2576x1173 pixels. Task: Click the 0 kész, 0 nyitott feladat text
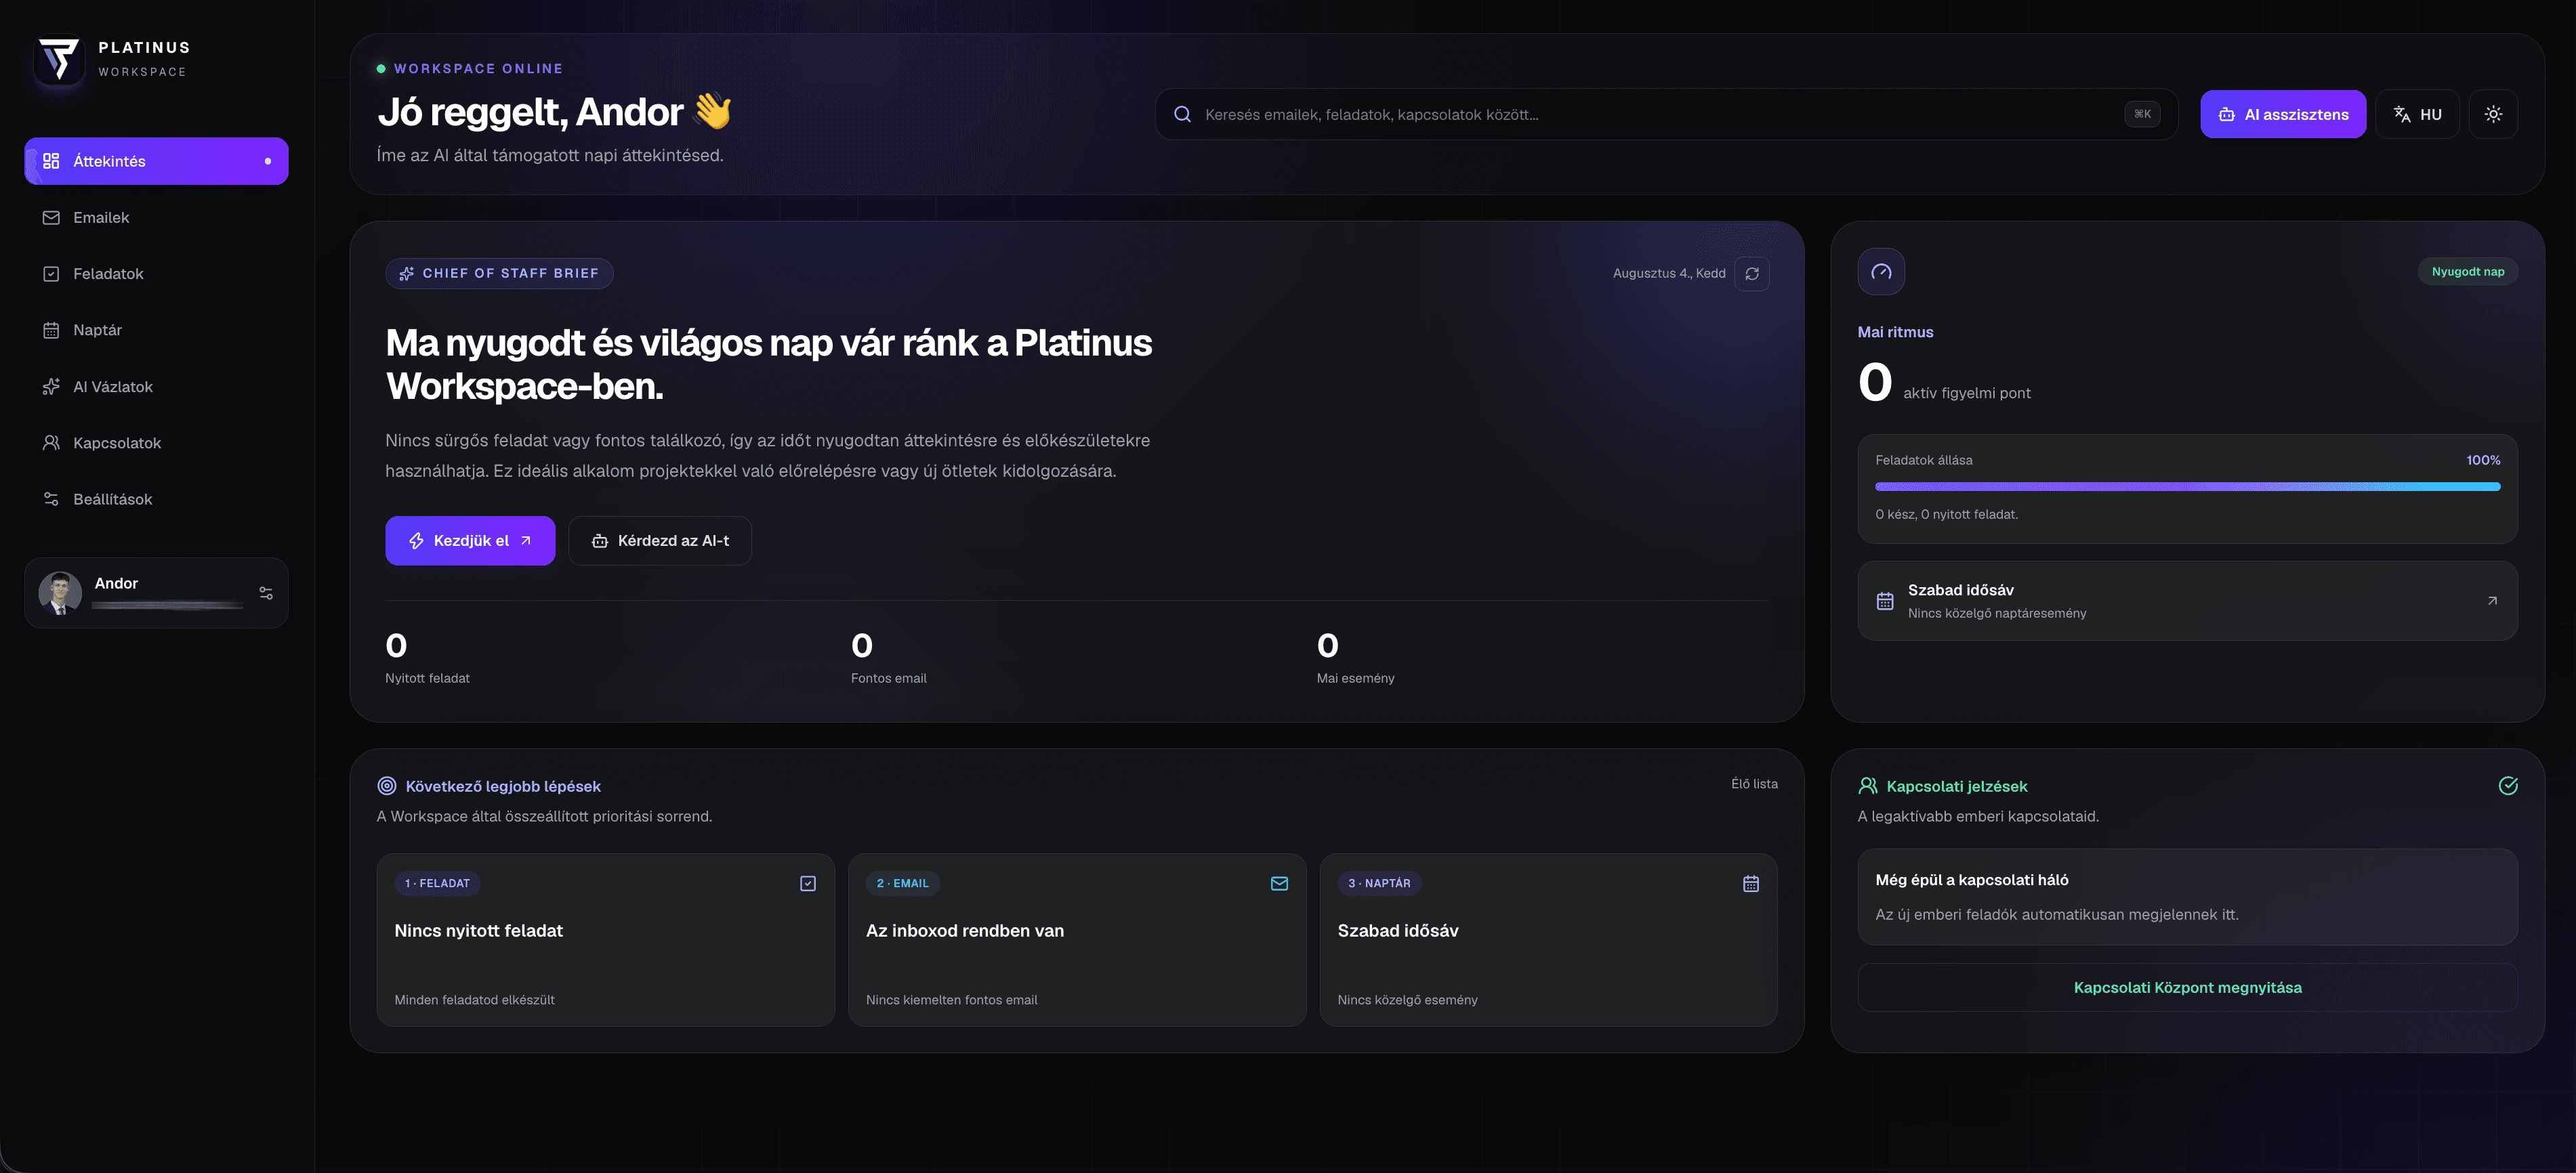1946,514
